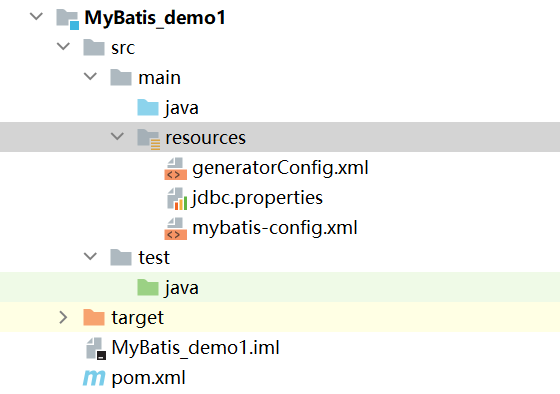Click the mybatis-config.xml file icon
This screenshot has height=394, width=560.
[175, 229]
